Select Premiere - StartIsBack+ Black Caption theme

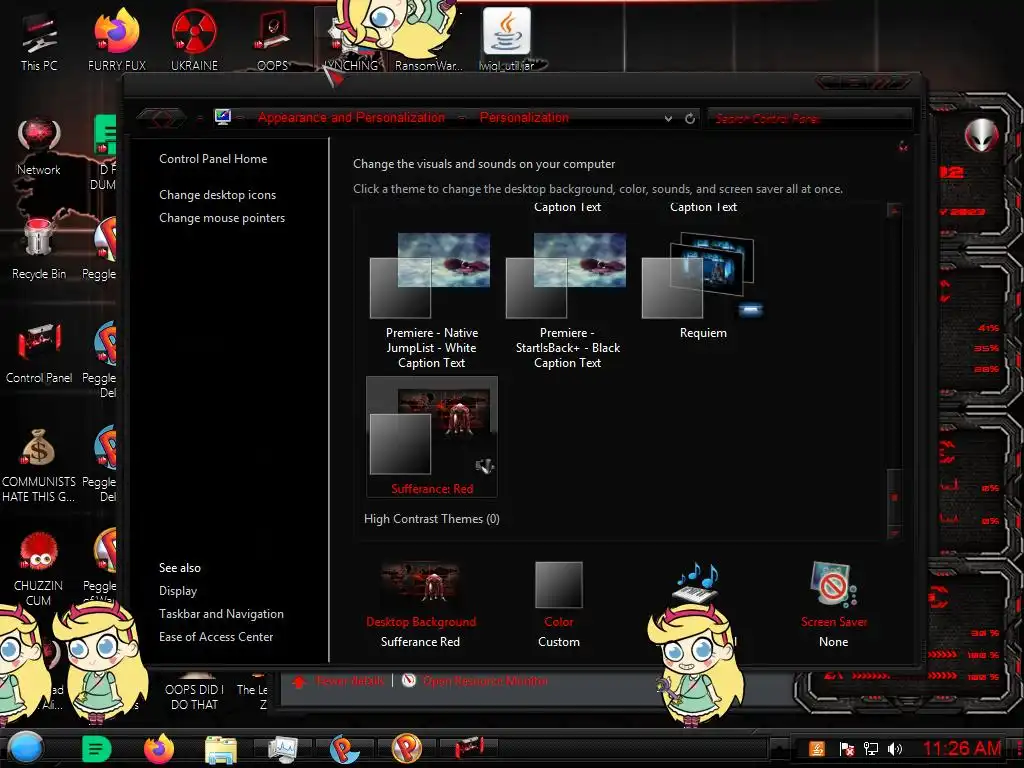pos(567,300)
